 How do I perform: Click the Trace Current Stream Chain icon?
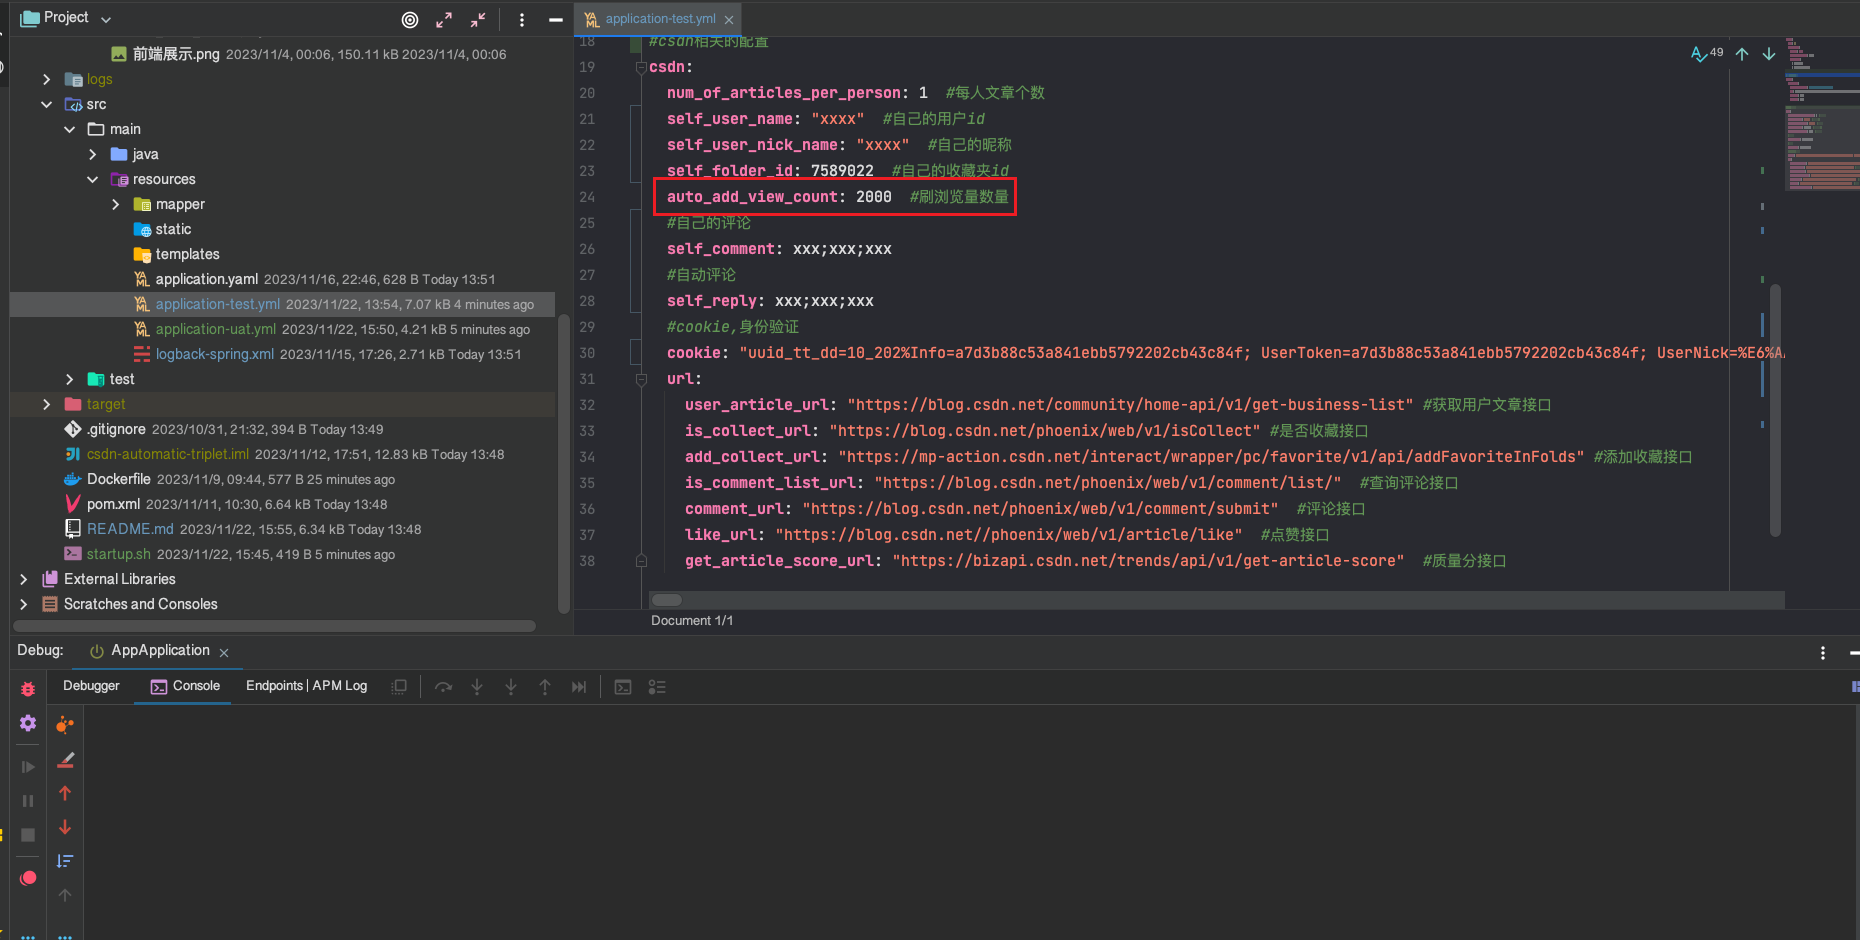pos(657,687)
